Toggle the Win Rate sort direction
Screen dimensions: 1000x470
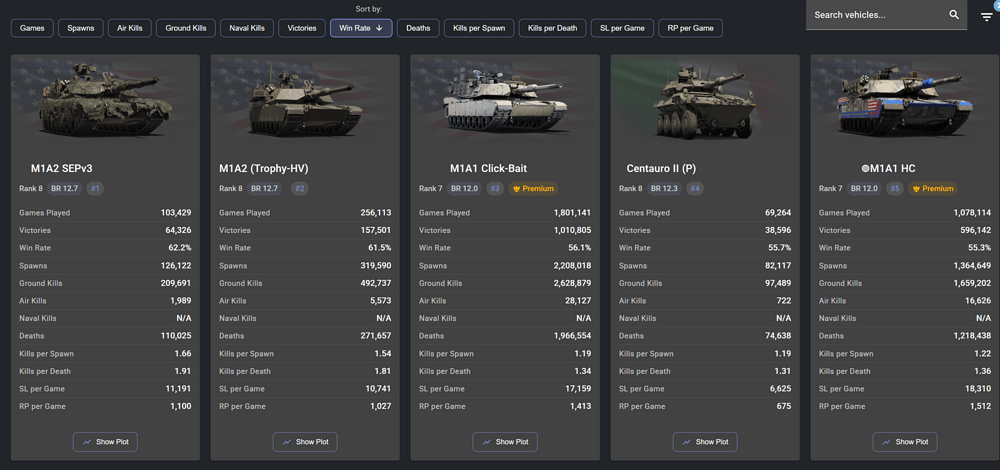[x=361, y=28]
